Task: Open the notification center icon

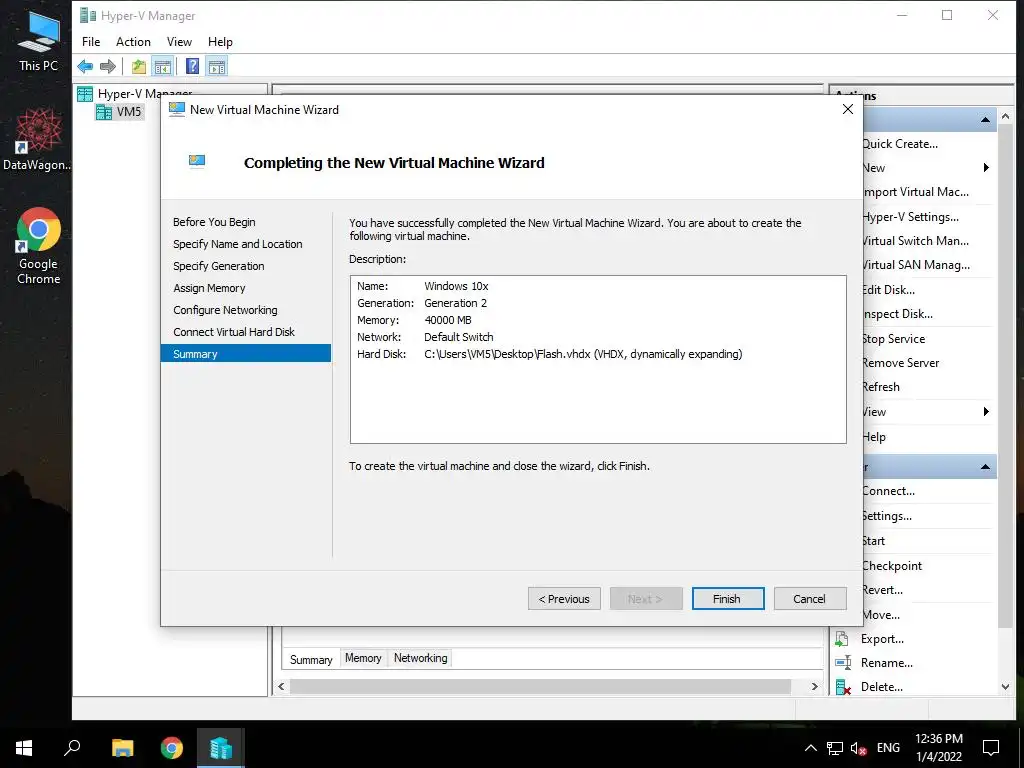Action: pyautogui.click(x=991, y=748)
